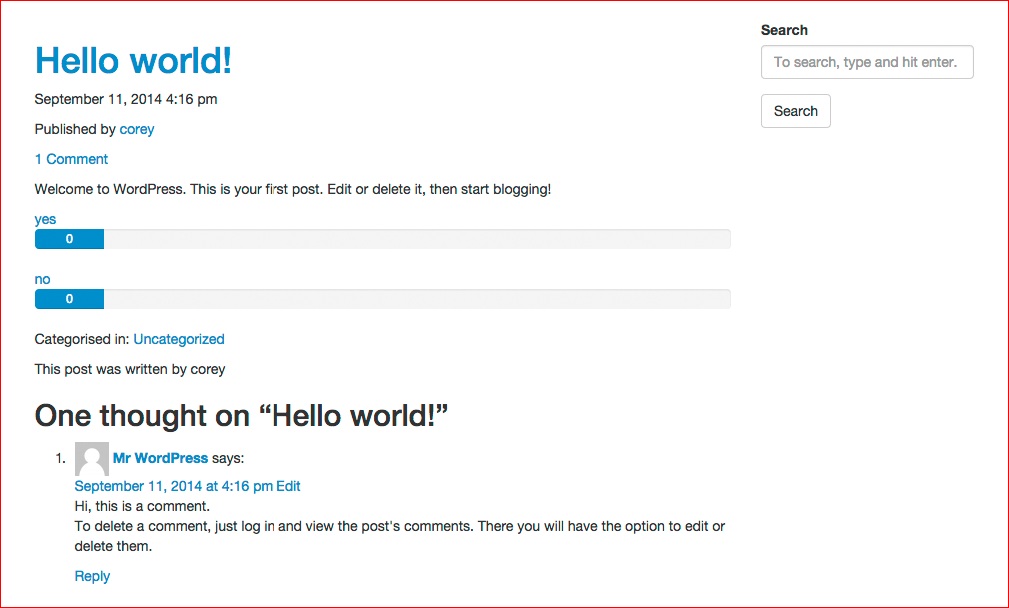Screen dimensions: 1009x608
Task: Jump to the "1 Comment" link
Action: pos(71,159)
